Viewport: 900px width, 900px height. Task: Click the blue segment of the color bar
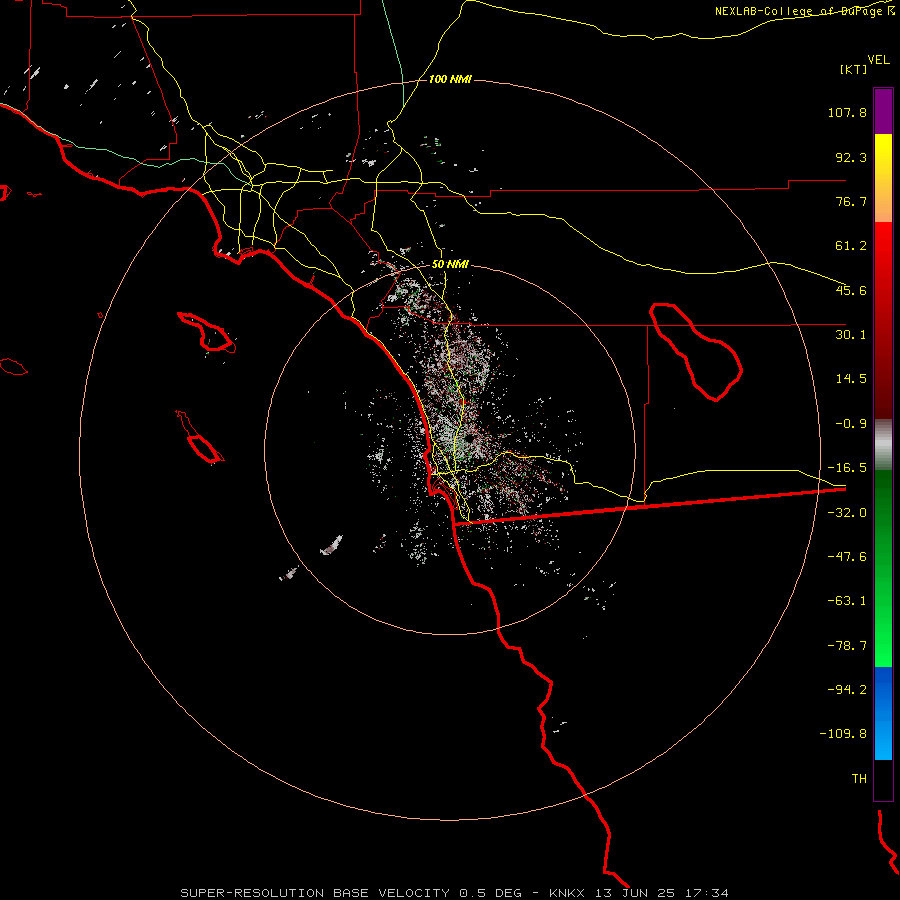[883, 713]
